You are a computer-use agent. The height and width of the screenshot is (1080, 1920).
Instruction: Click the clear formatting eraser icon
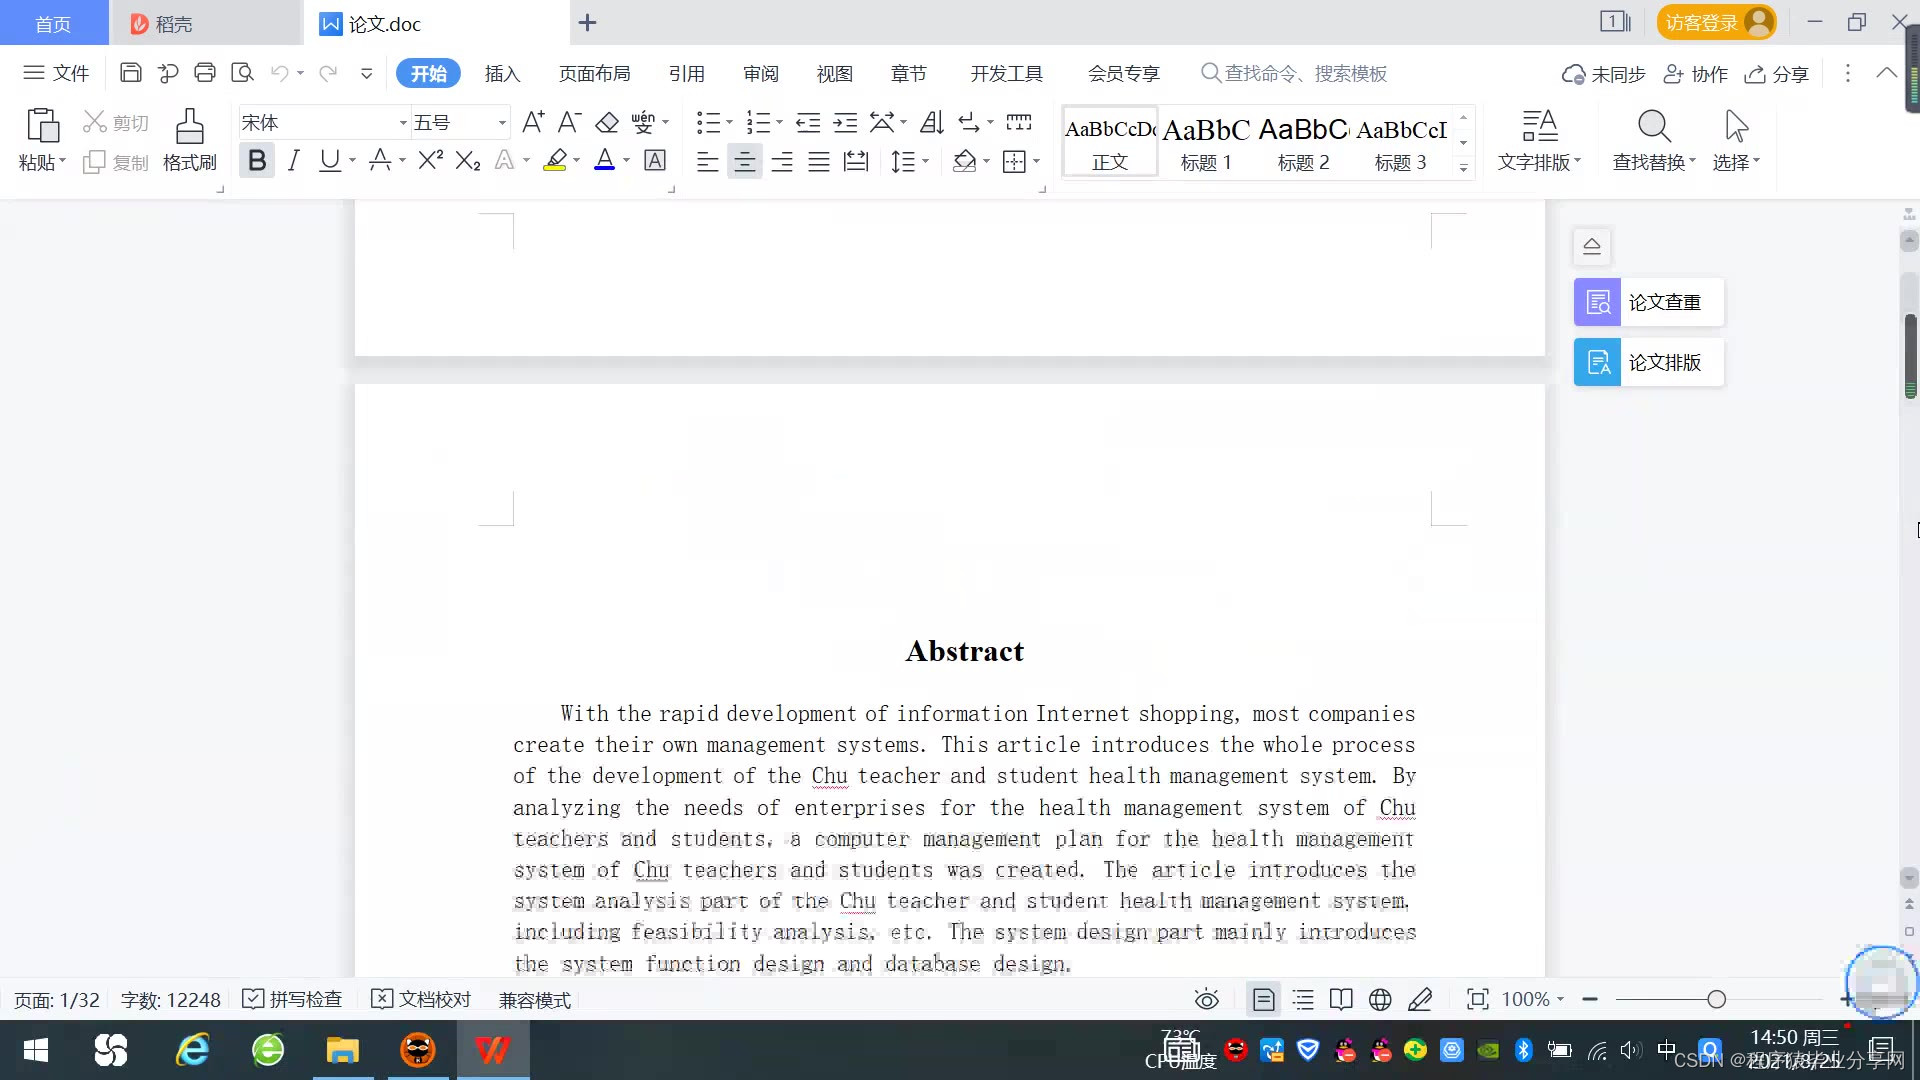(607, 123)
